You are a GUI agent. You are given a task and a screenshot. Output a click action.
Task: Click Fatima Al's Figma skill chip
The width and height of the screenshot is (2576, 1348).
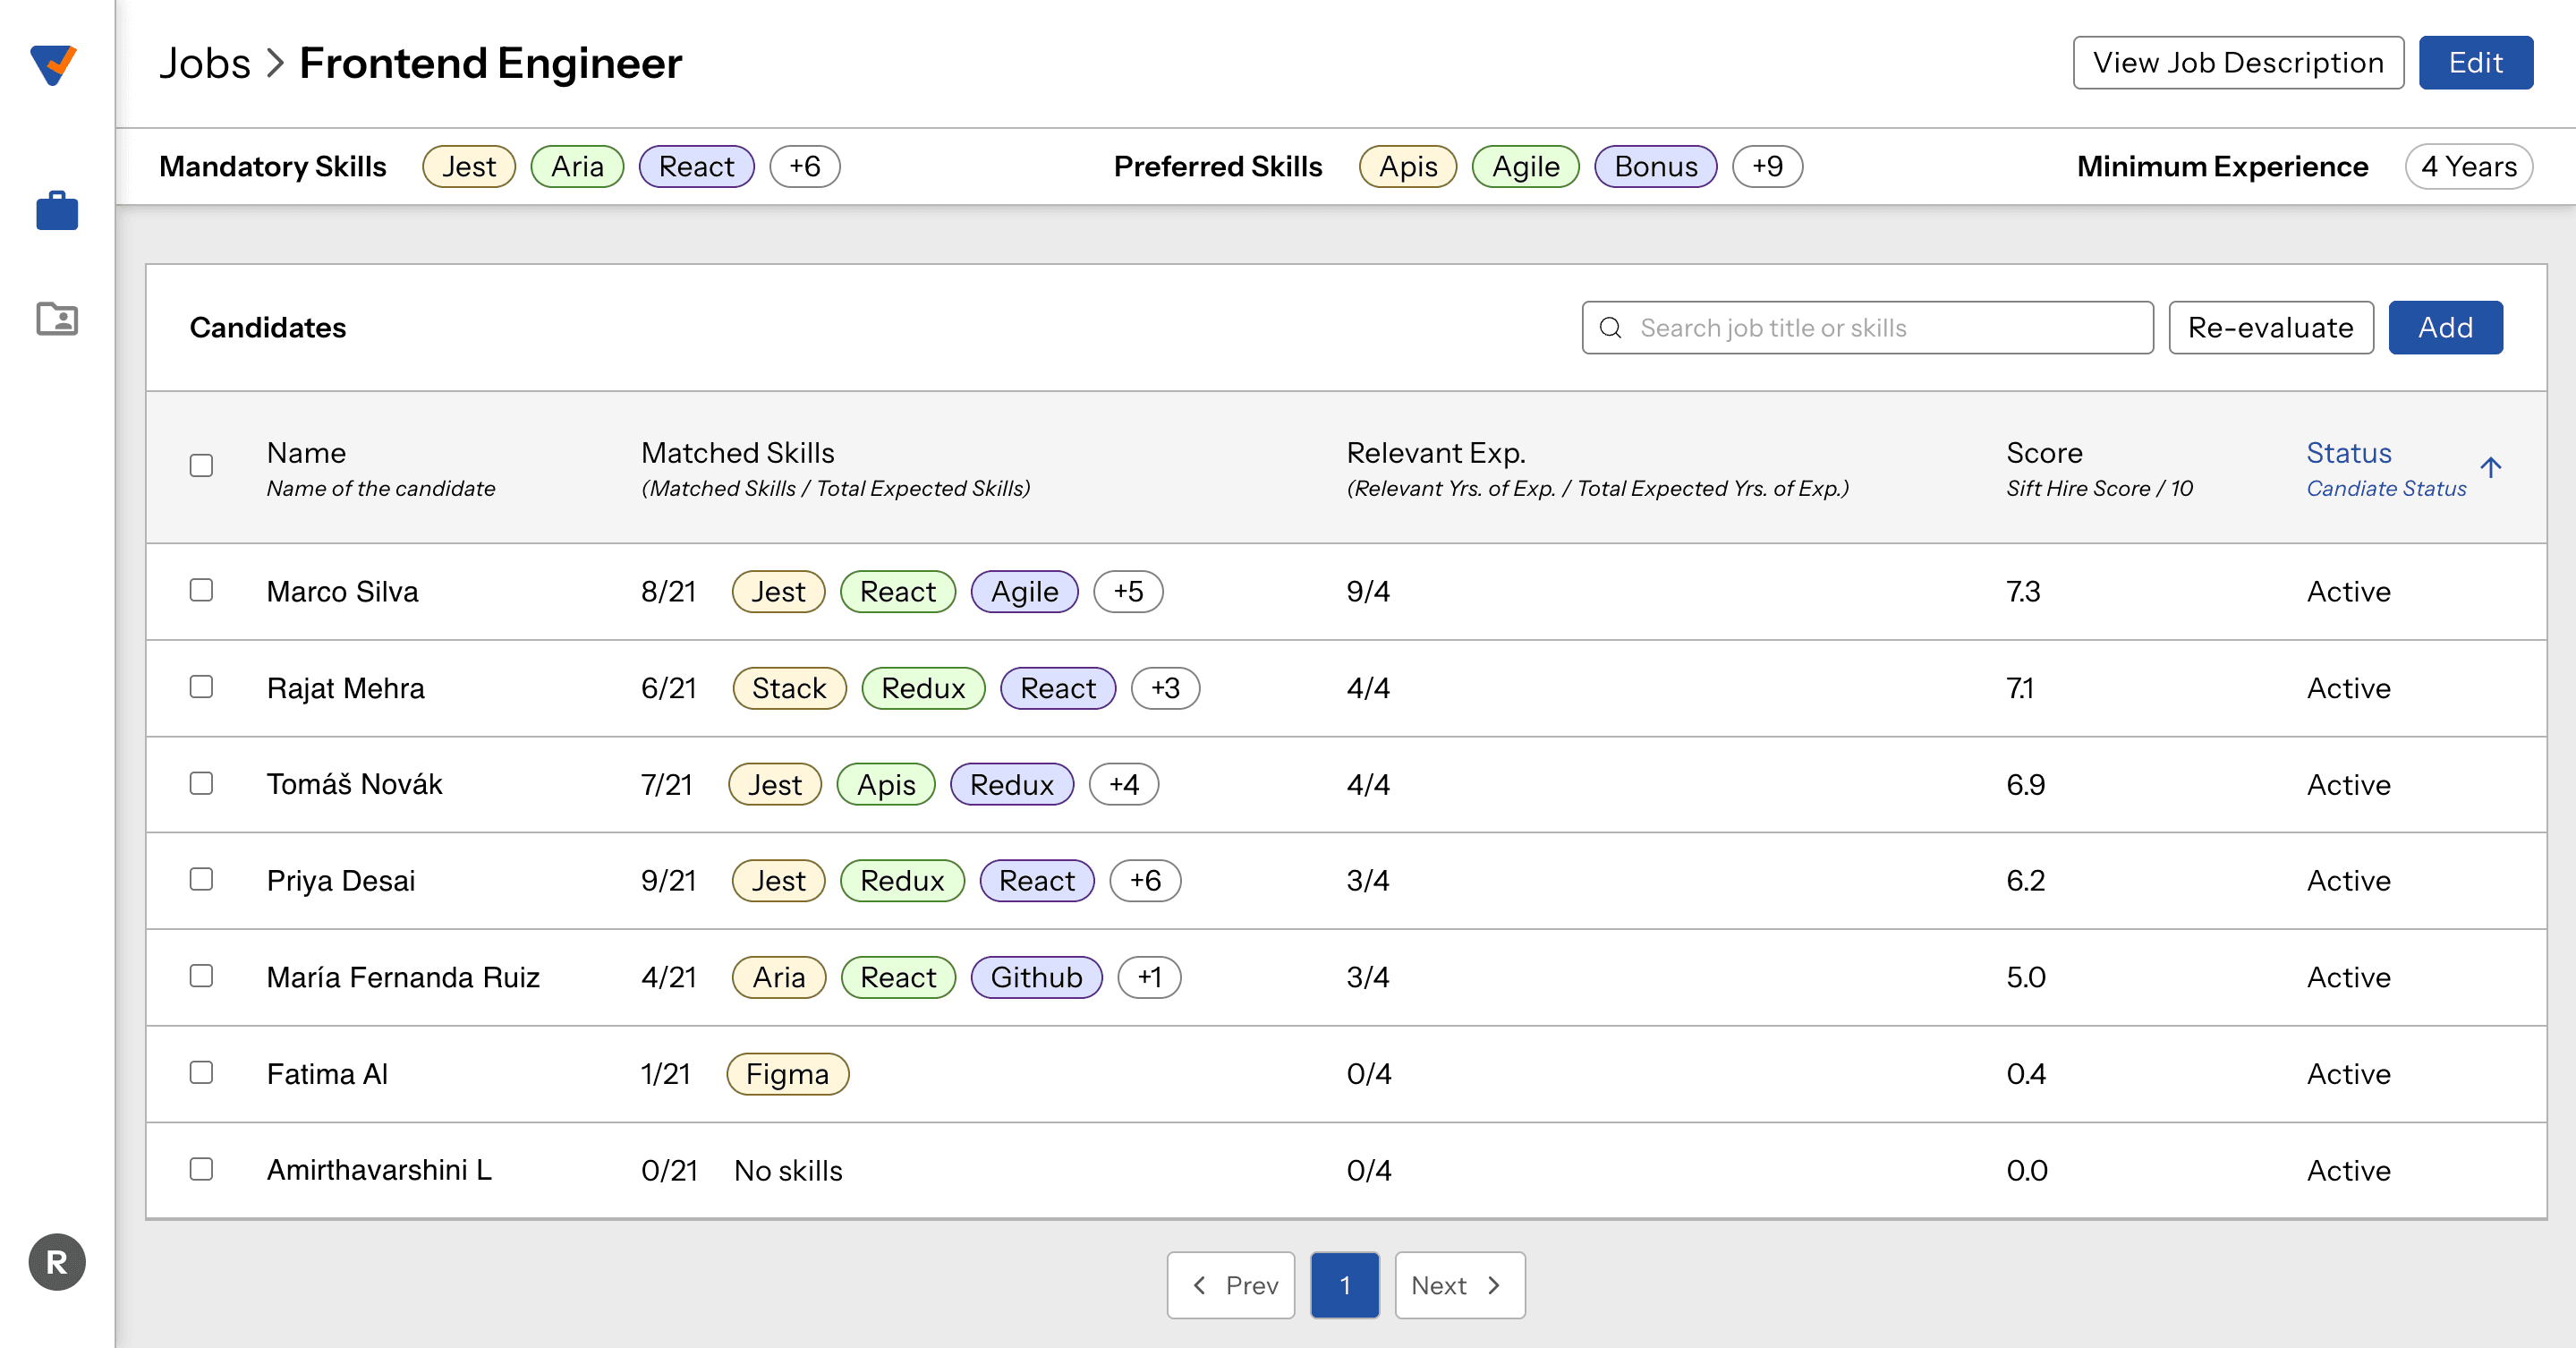tap(788, 1074)
